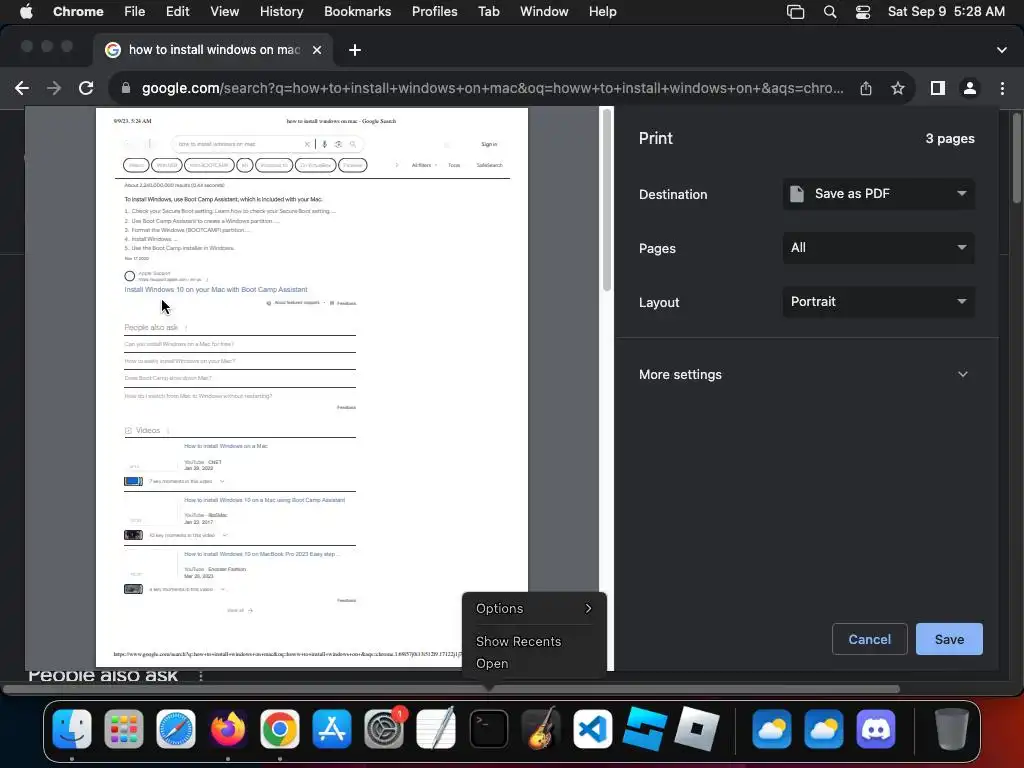
Task: Open a new tab with plus button
Action: (355, 50)
